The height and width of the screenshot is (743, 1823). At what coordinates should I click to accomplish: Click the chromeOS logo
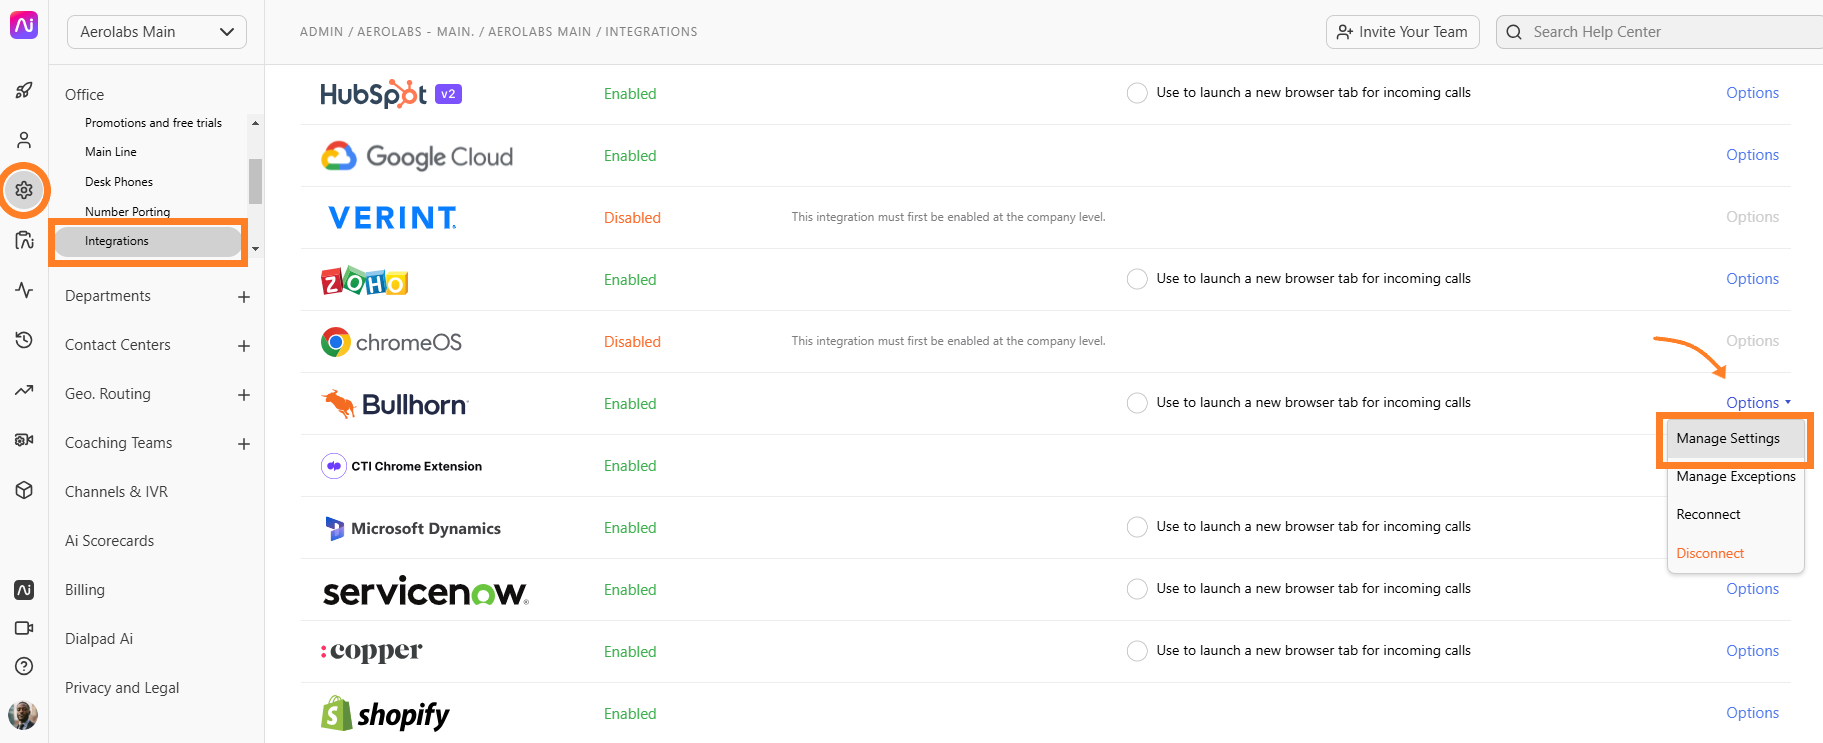tap(391, 342)
